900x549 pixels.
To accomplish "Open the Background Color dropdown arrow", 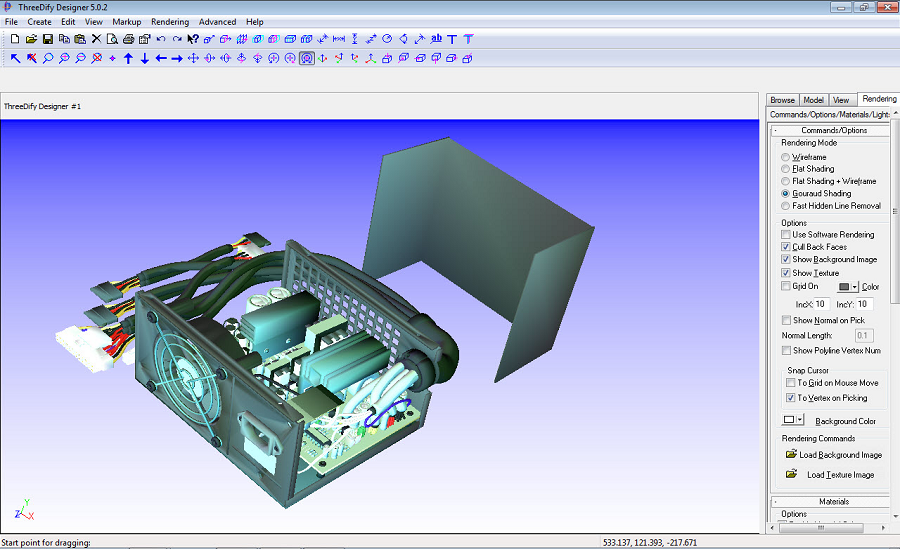I will [x=800, y=421].
